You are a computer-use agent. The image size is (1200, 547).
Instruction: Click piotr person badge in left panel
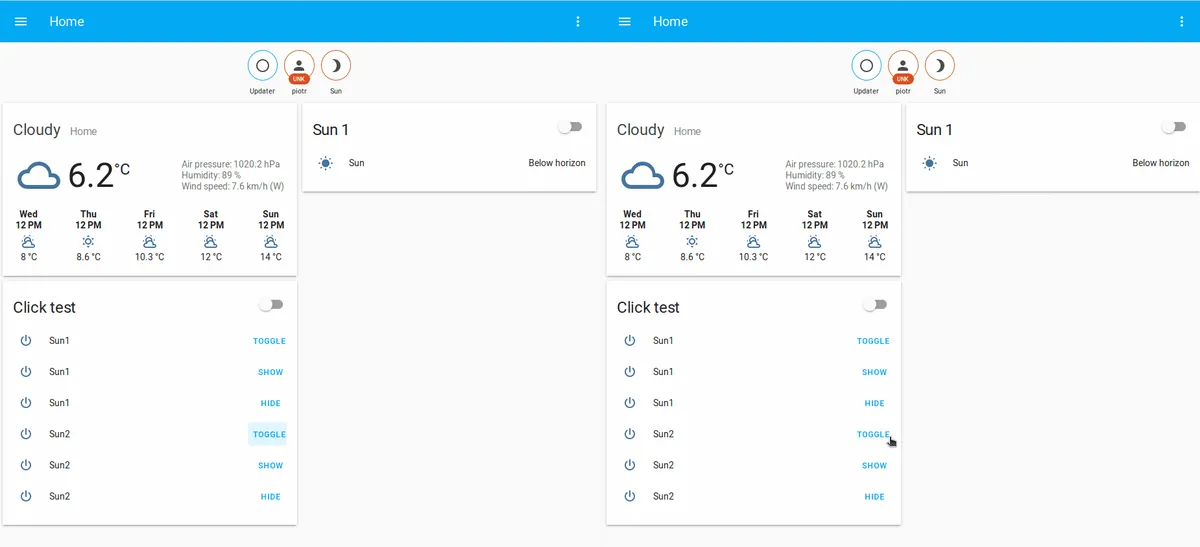click(299, 66)
